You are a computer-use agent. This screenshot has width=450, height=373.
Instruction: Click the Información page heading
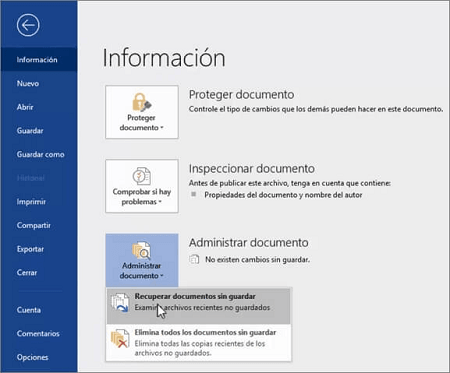164,58
